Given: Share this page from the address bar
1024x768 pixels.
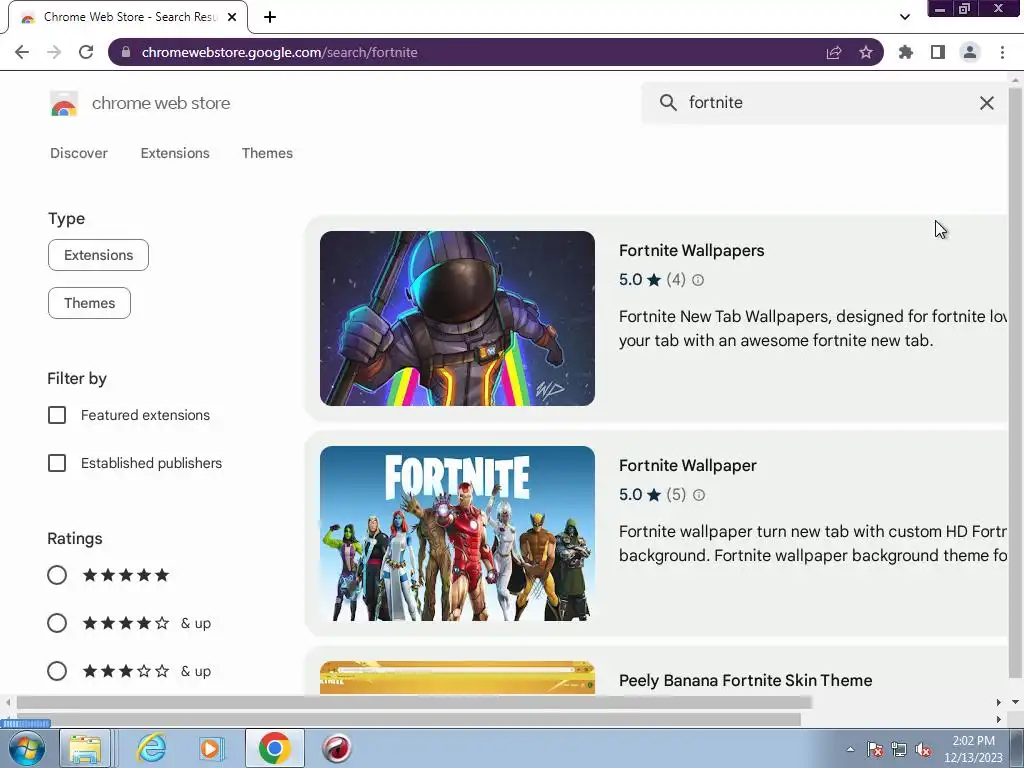Looking at the screenshot, I should pyautogui.click(x=834, y=52).
